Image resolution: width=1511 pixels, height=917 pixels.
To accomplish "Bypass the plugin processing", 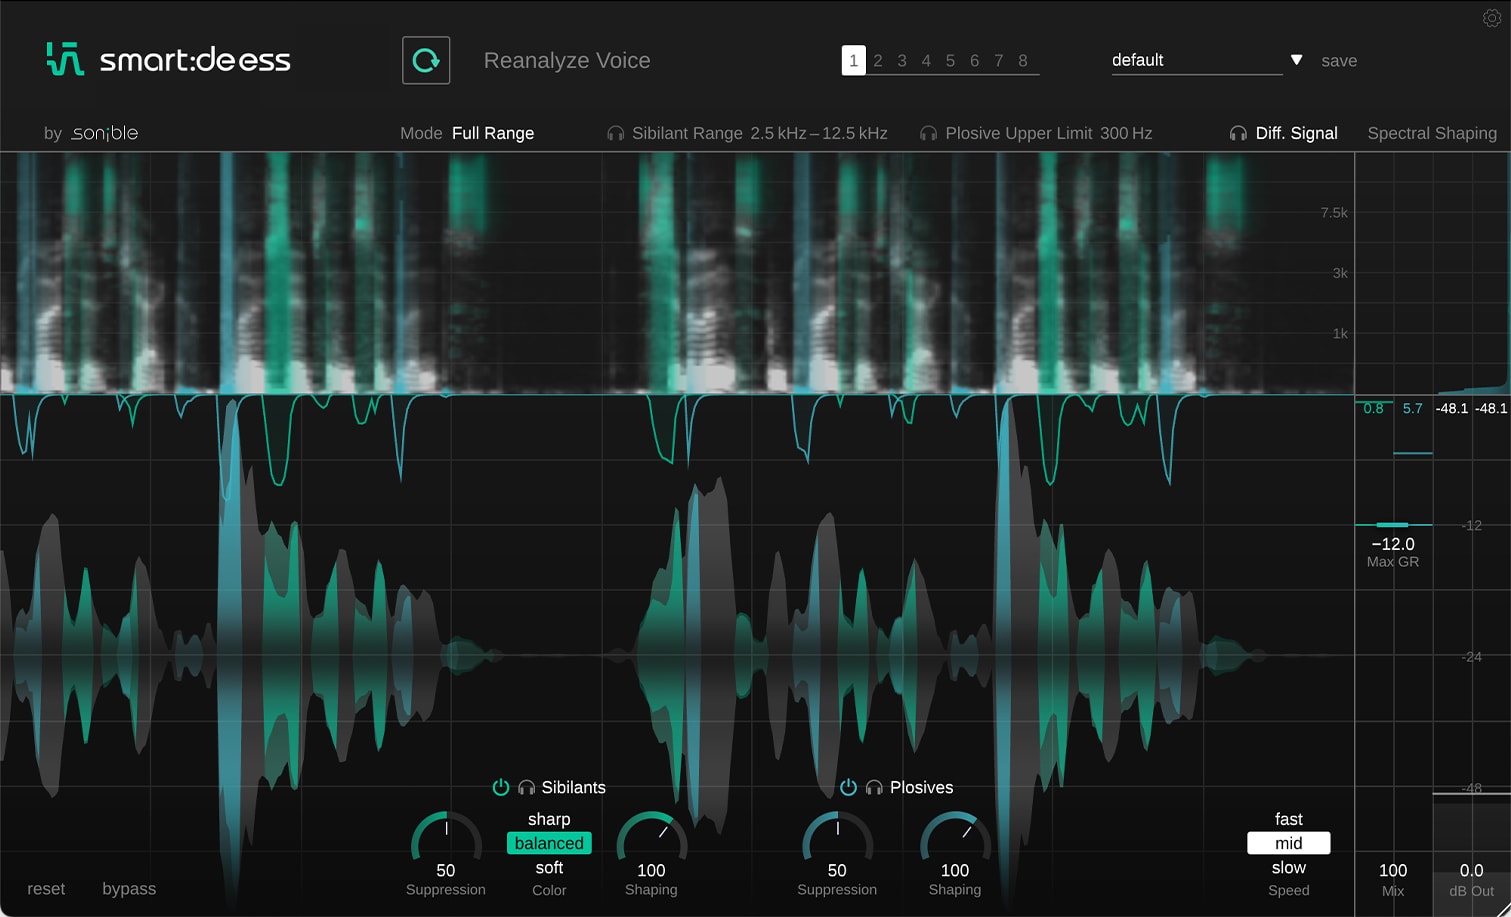I will pos(129,889).
